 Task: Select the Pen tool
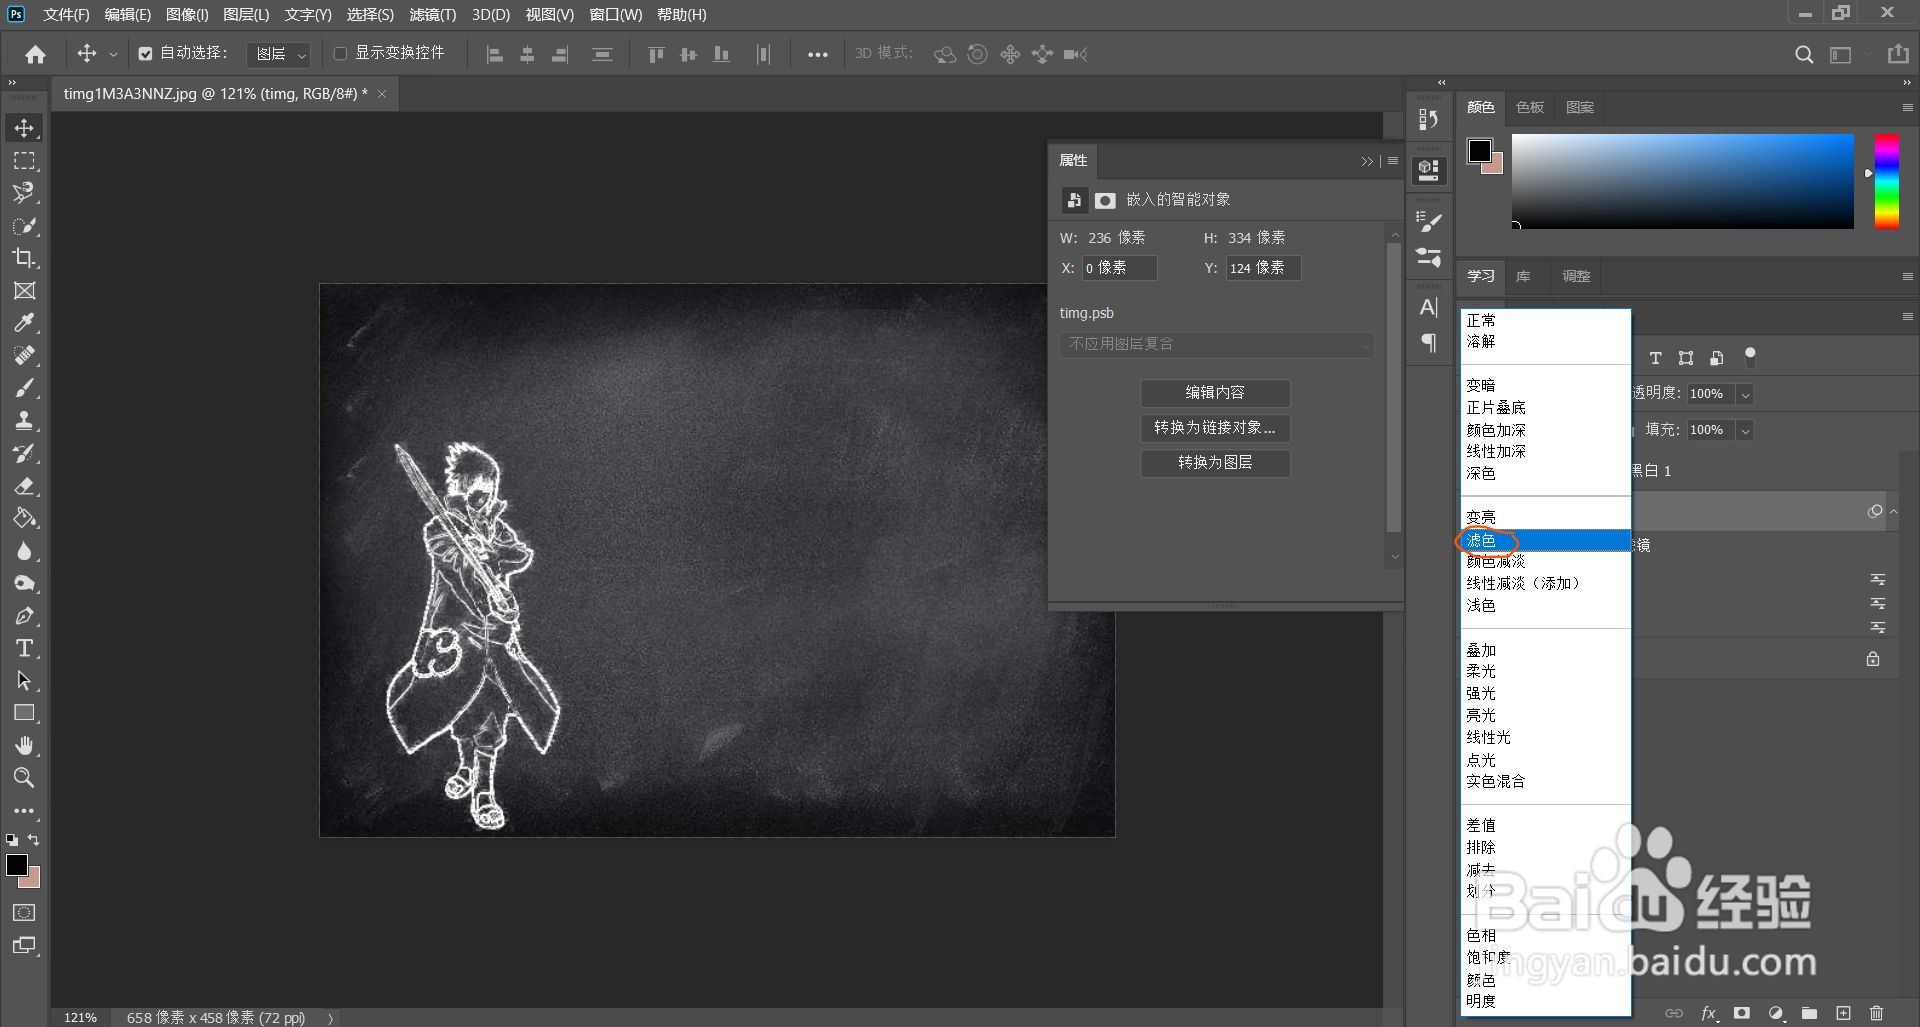[x=24, y=616]
